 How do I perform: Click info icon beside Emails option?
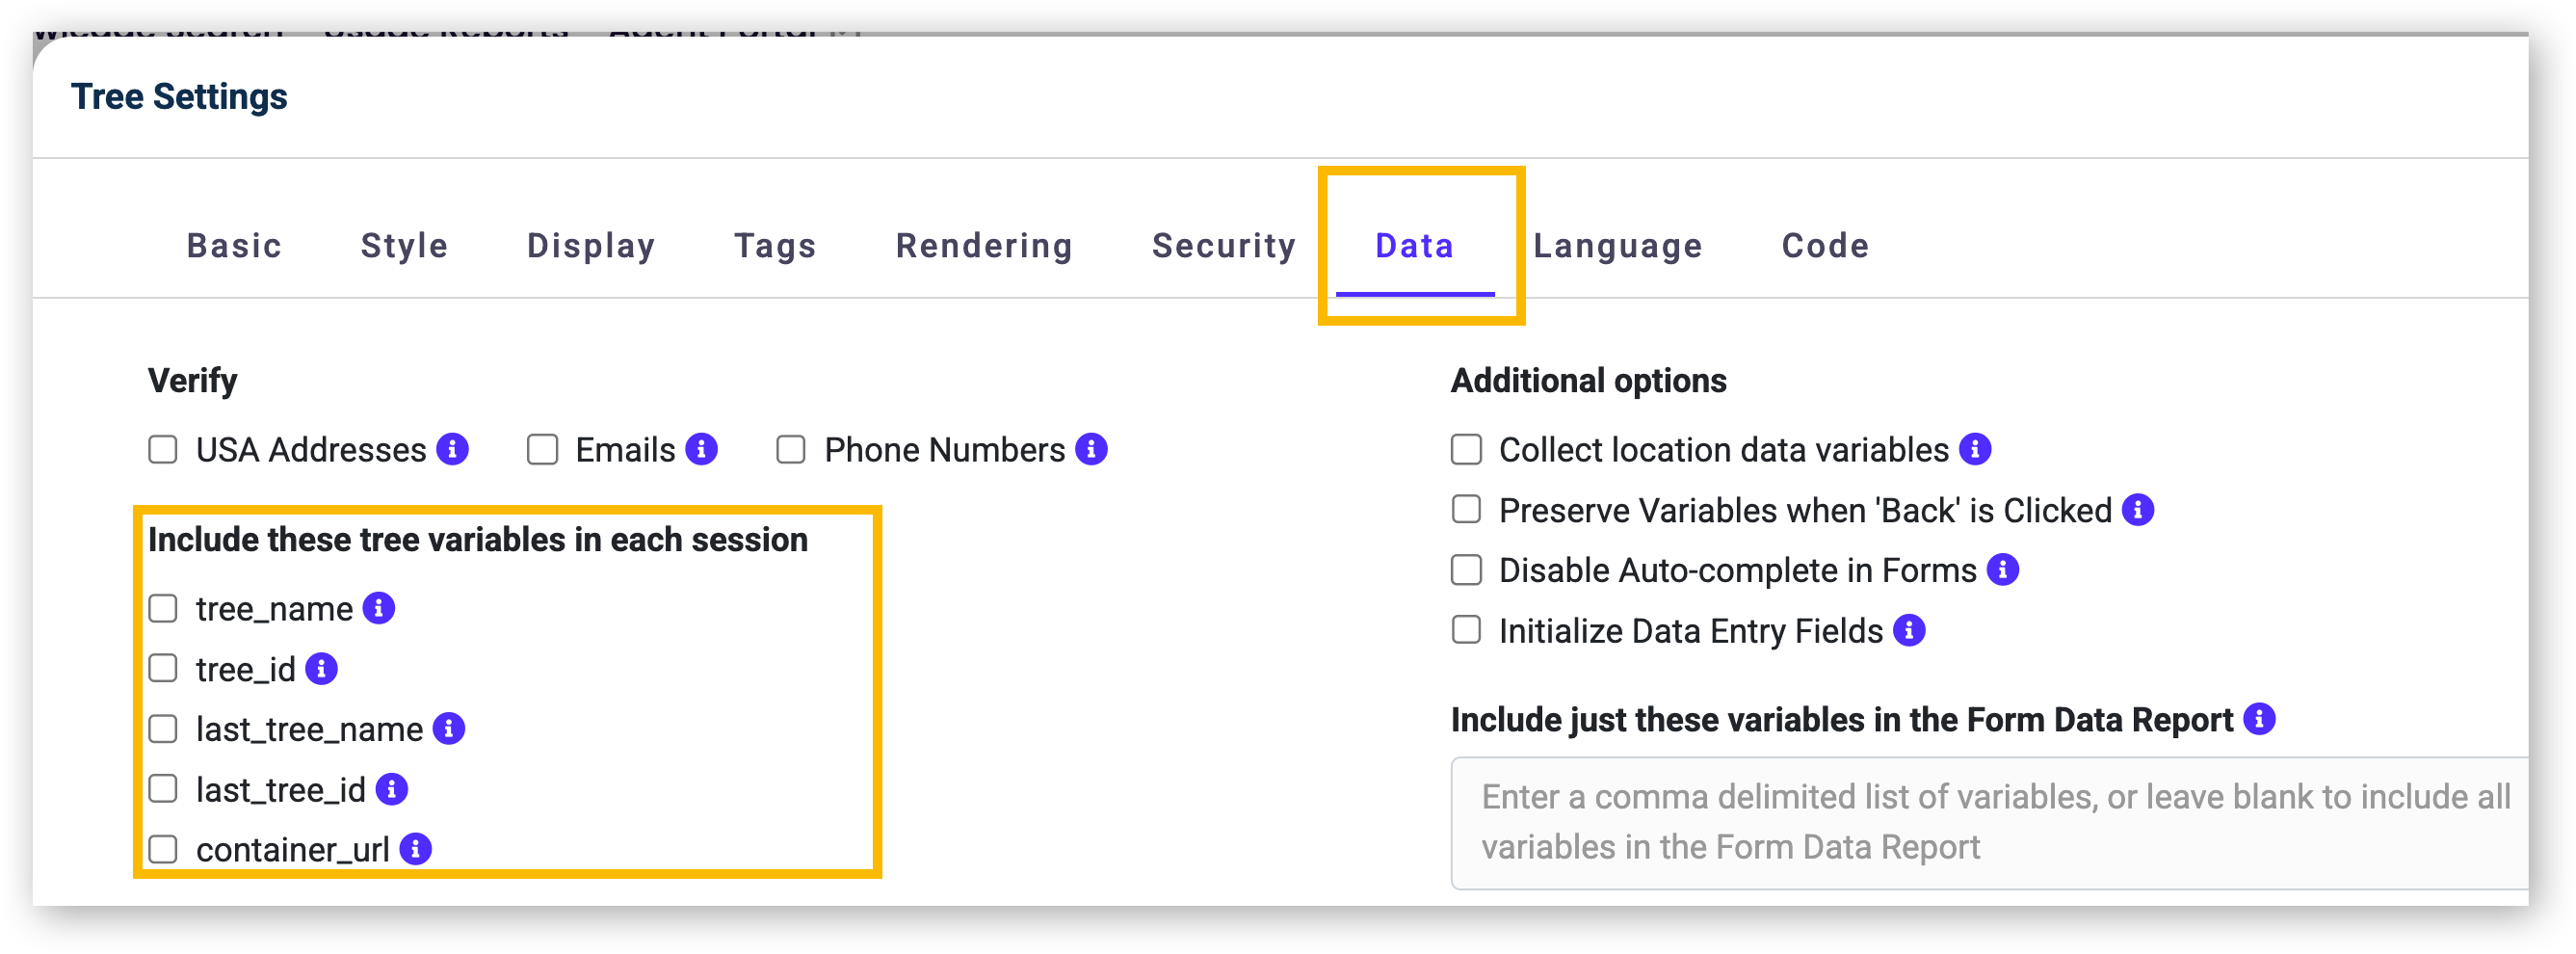(702, 449)
